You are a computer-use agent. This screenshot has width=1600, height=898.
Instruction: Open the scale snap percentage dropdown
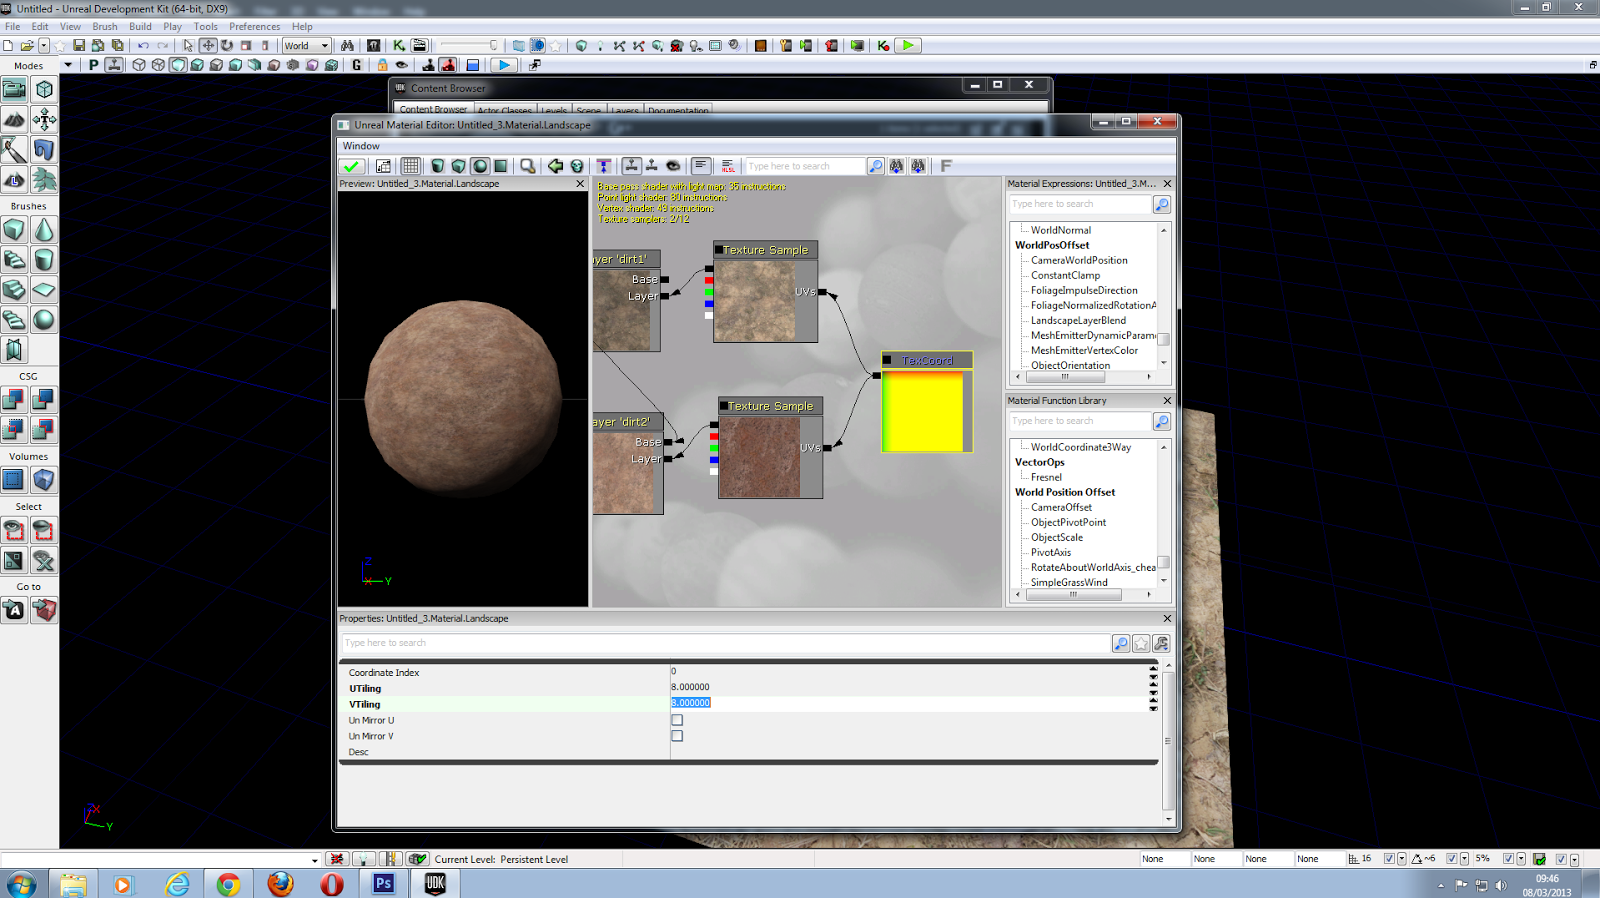(1521, 859)
